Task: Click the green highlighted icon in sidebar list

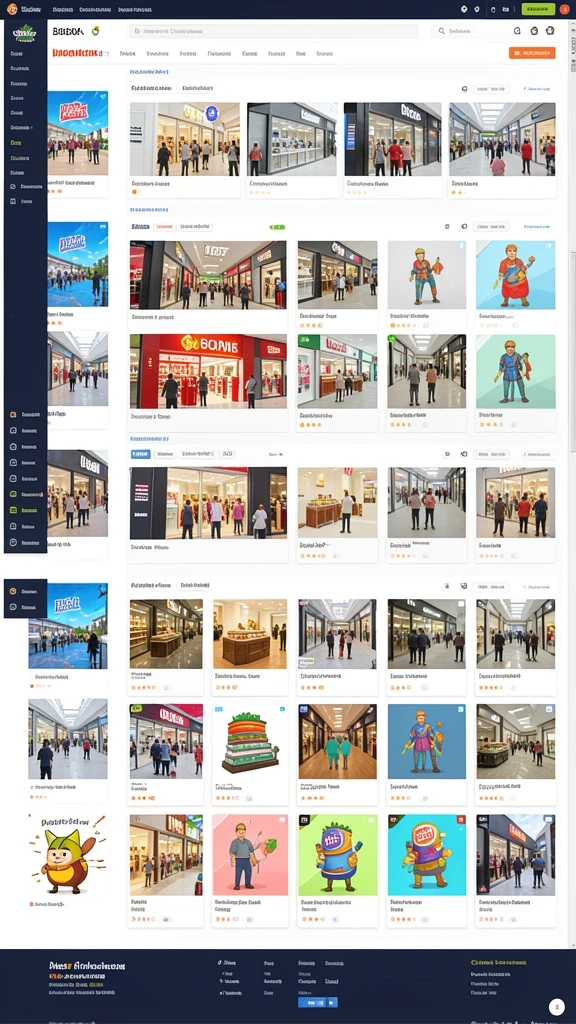Action: pyautogui.click(x=13, y=510)
